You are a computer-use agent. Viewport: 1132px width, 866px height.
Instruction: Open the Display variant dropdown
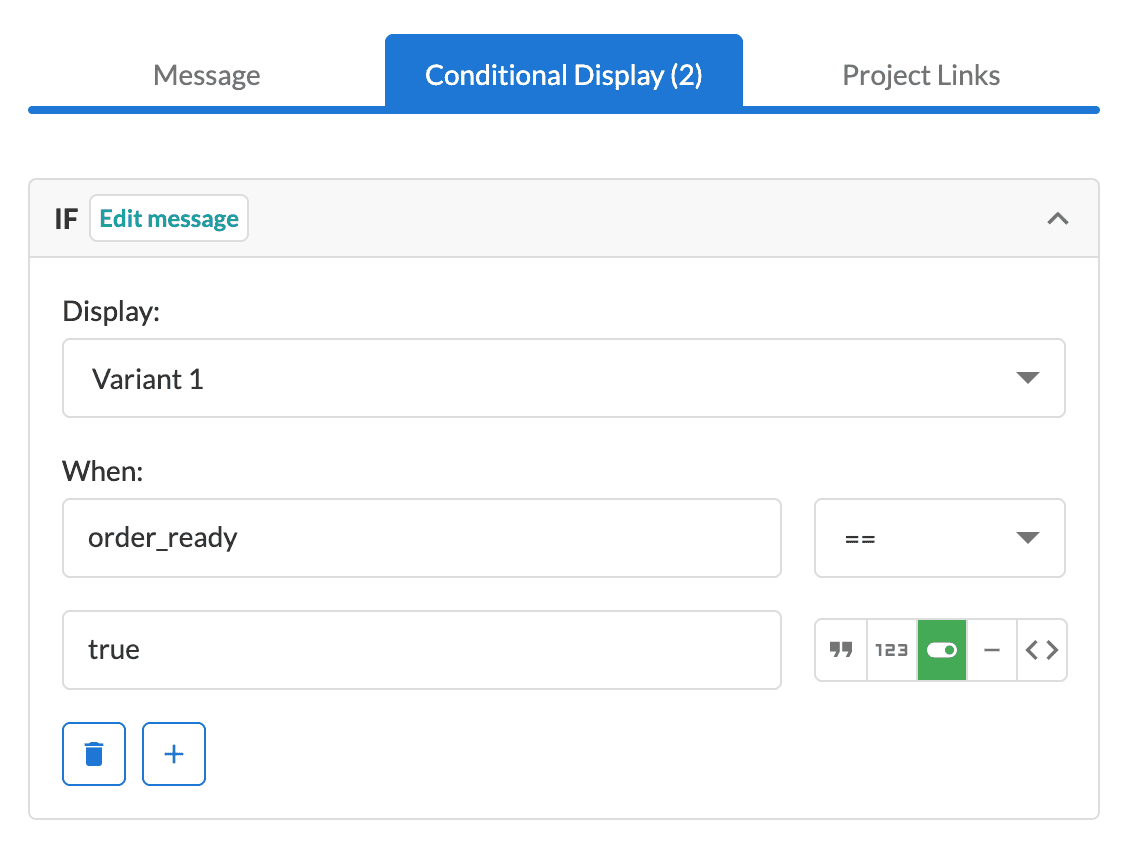(x=564, y=378)
